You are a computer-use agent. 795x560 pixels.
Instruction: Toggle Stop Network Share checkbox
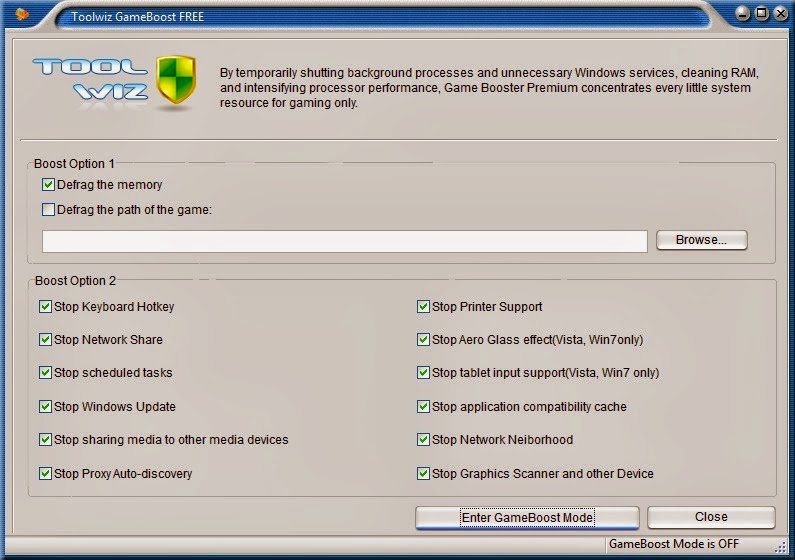[45, 340]
